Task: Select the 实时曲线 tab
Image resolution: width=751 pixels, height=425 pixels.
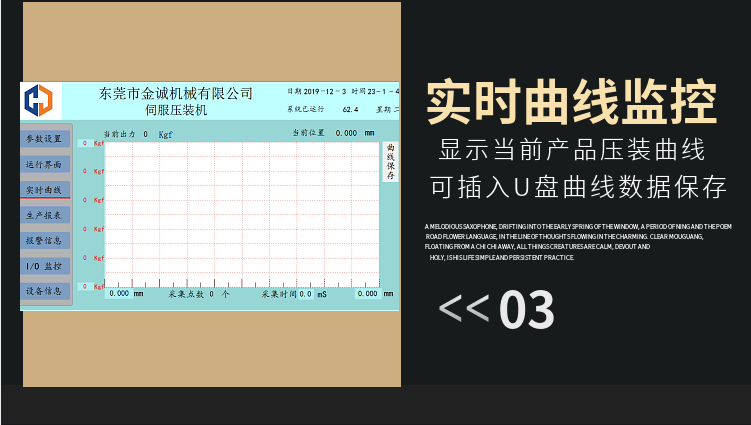Action: [x=44, y=190]
